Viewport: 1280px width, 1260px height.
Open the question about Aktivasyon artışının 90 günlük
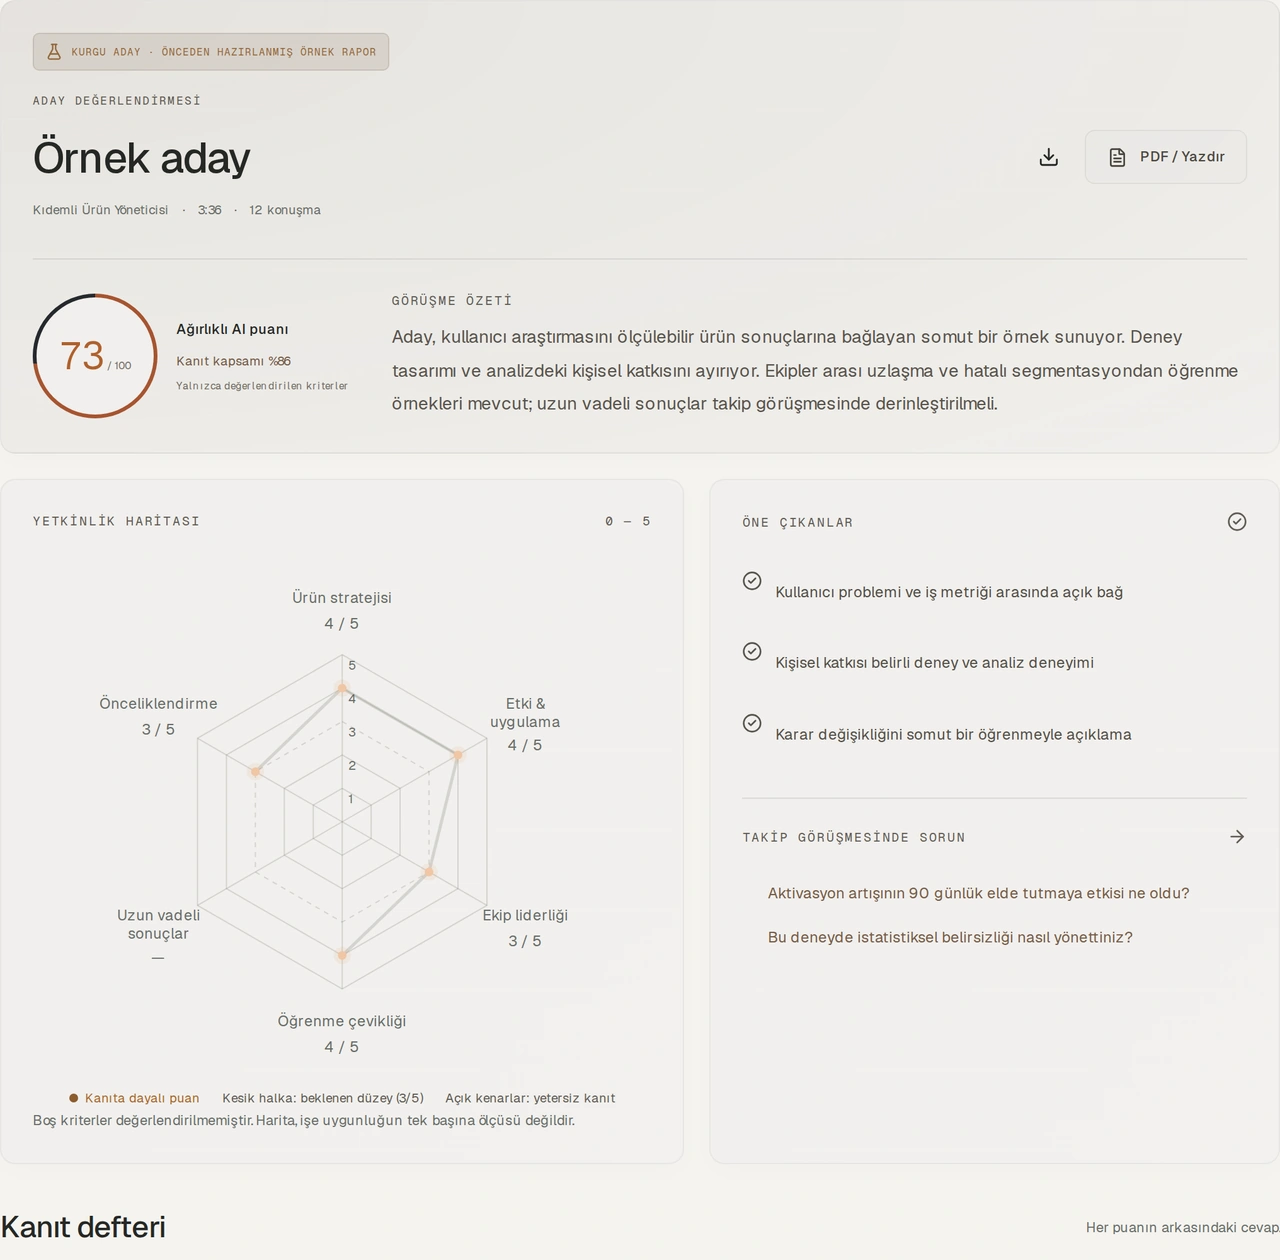978,893
